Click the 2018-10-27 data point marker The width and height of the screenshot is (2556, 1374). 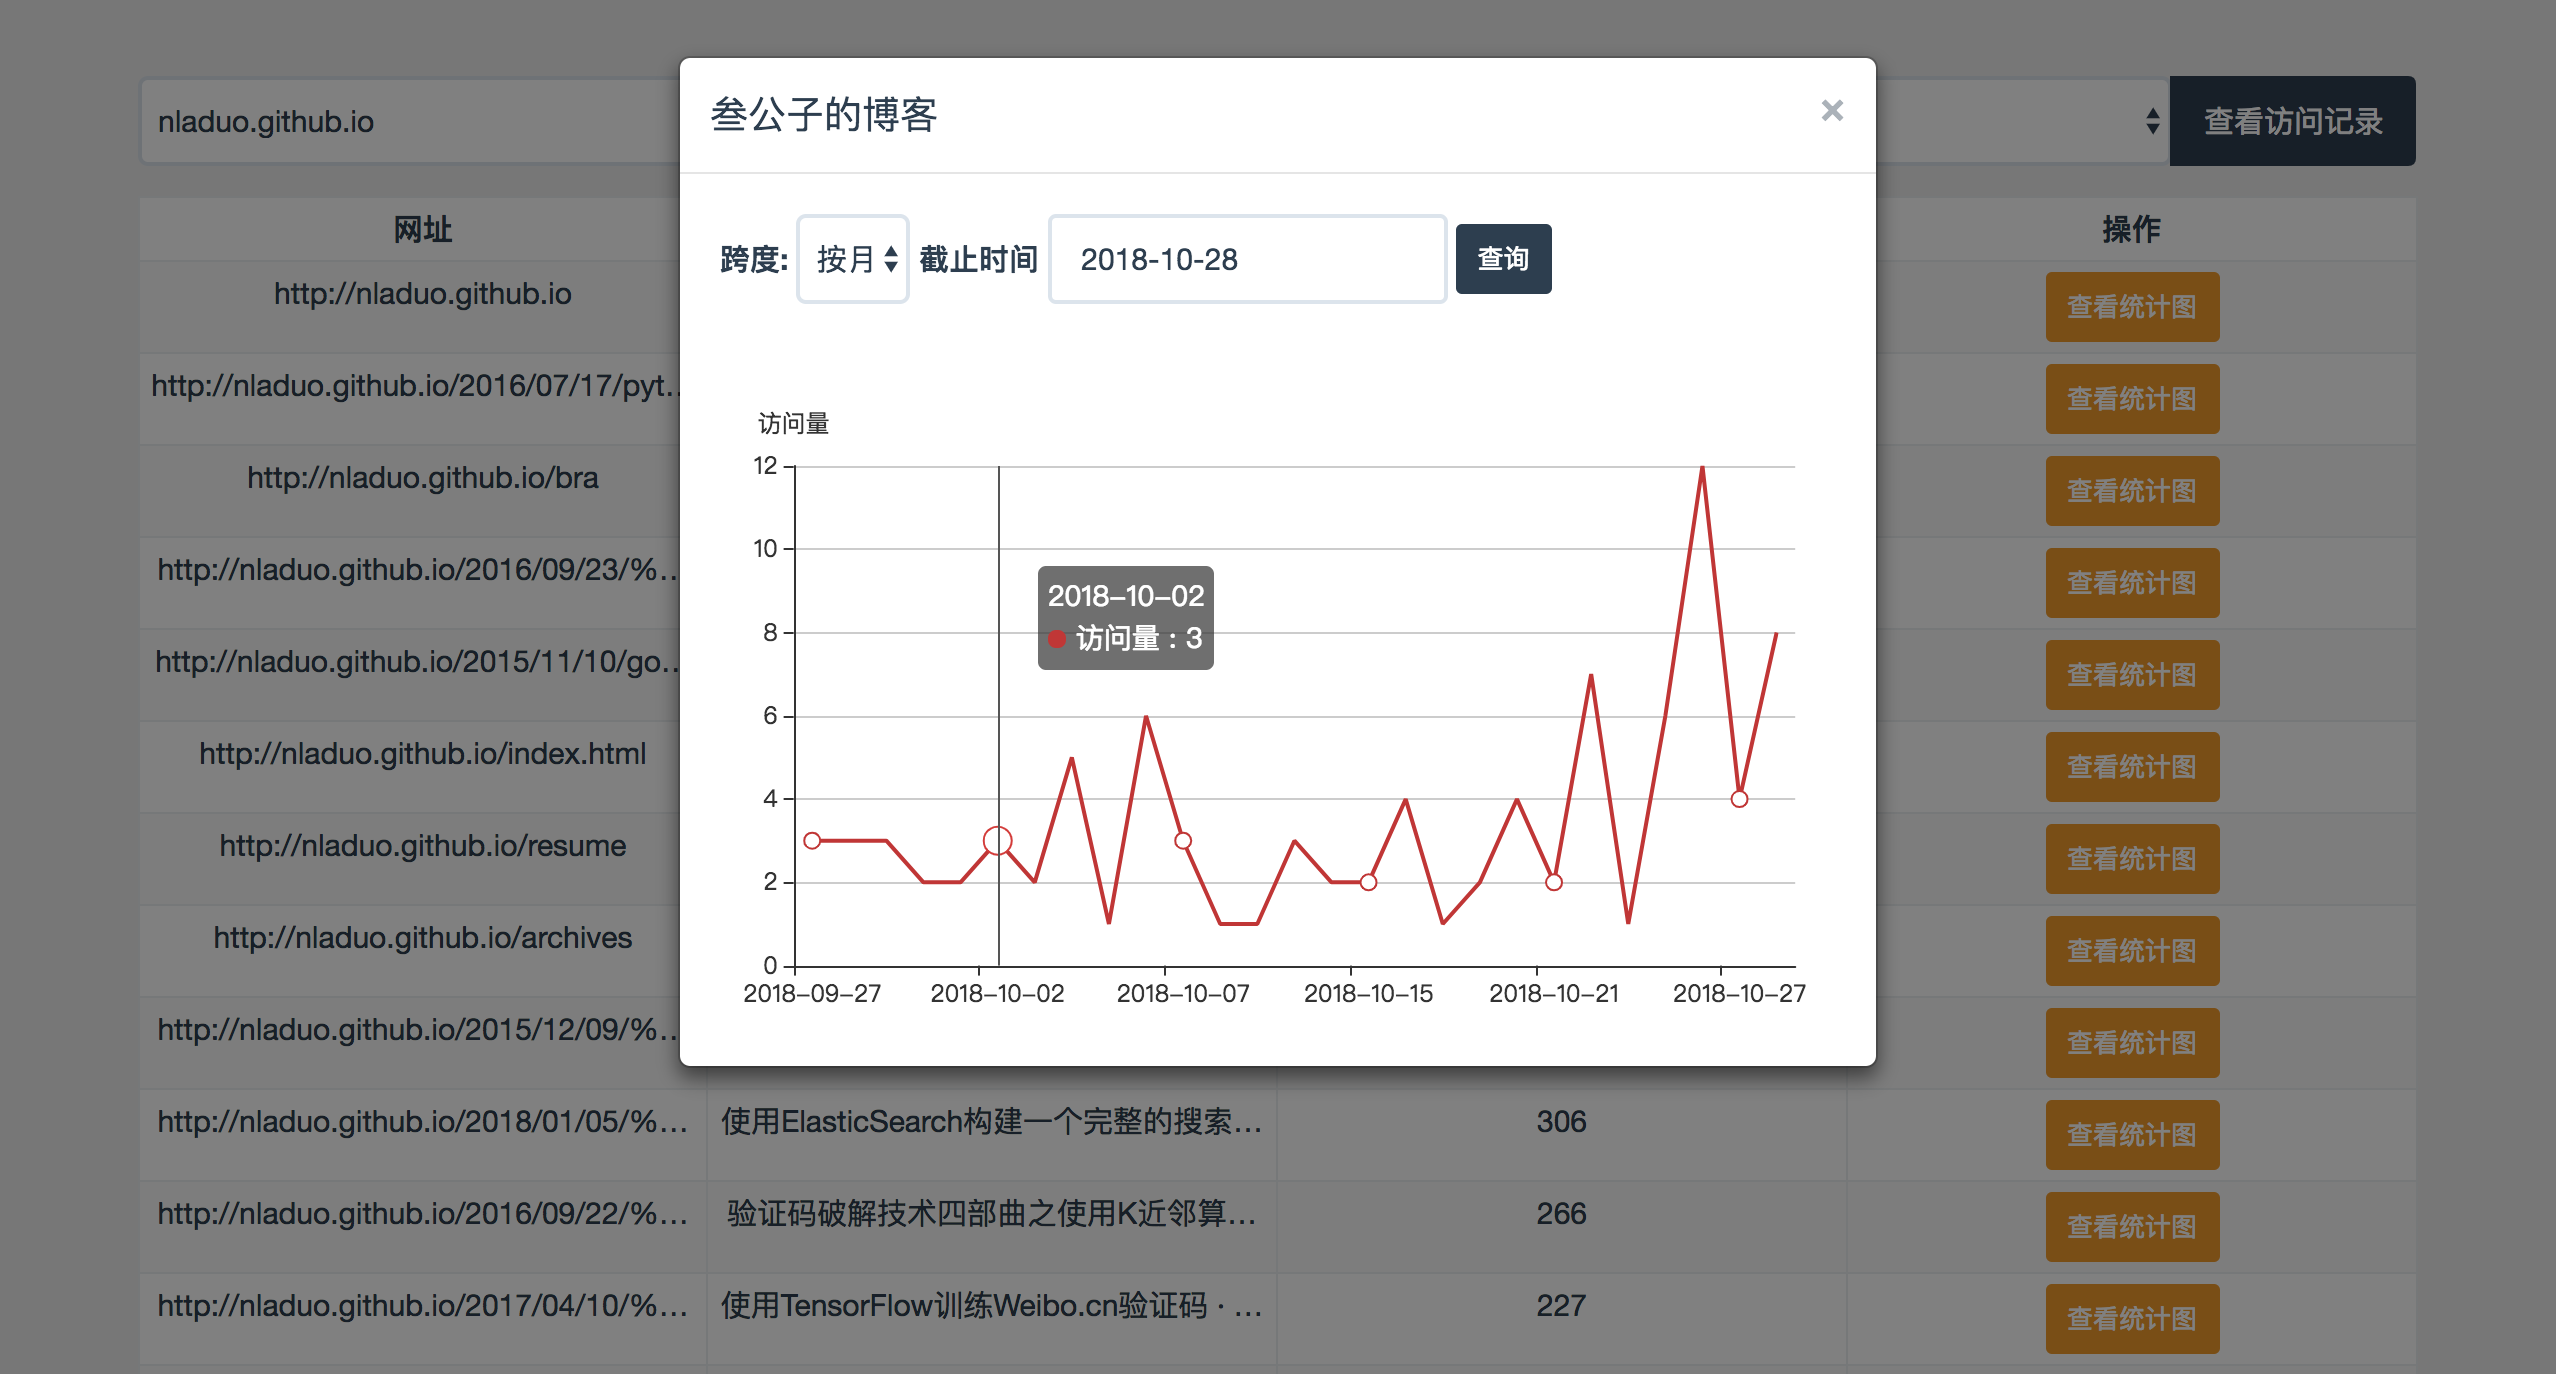point(1739,799)
